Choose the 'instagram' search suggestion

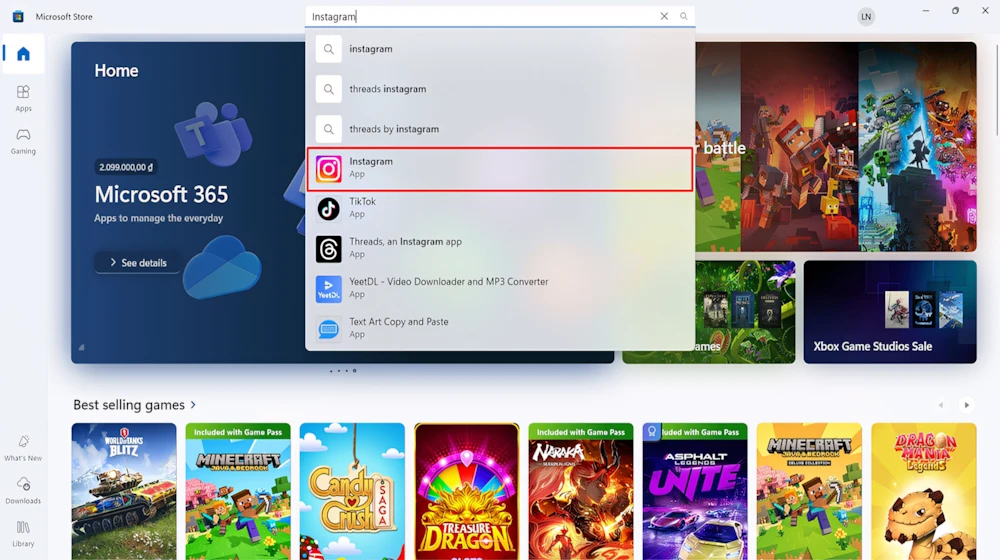click(500, 49)
